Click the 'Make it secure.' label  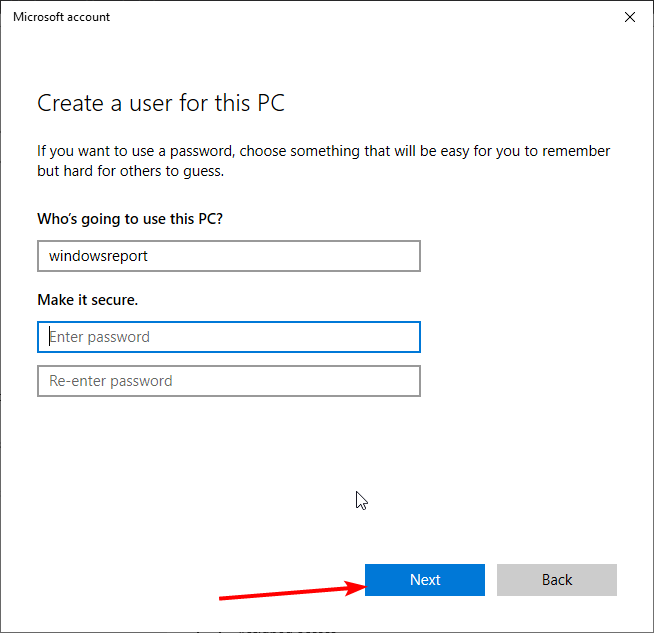click(x=88, y=300)
